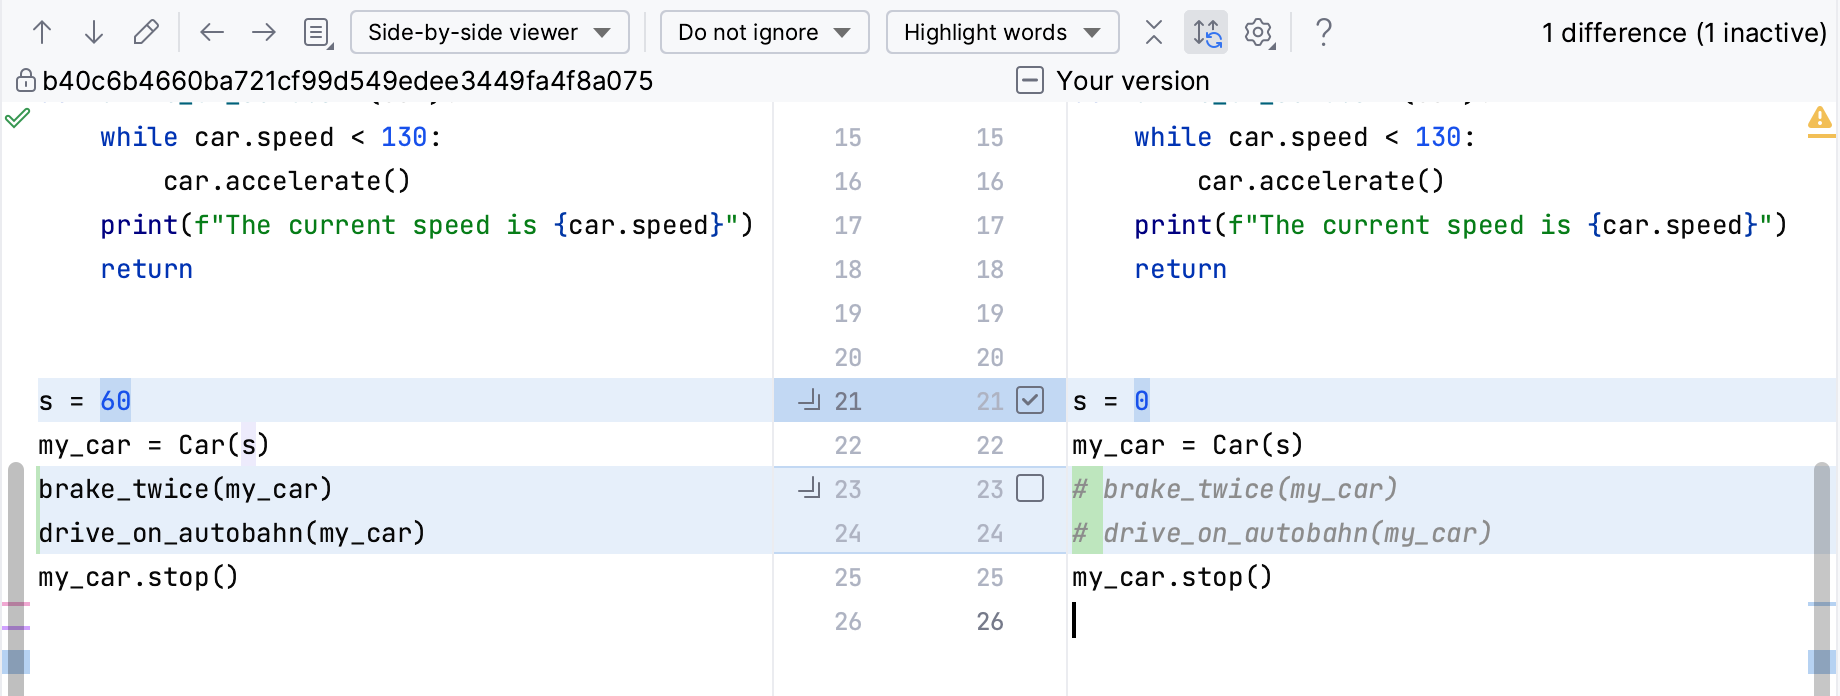This screenshot has height=696, width=1840.
Task: Open the Highlight words dropdown
Action: pos(1001,33)
